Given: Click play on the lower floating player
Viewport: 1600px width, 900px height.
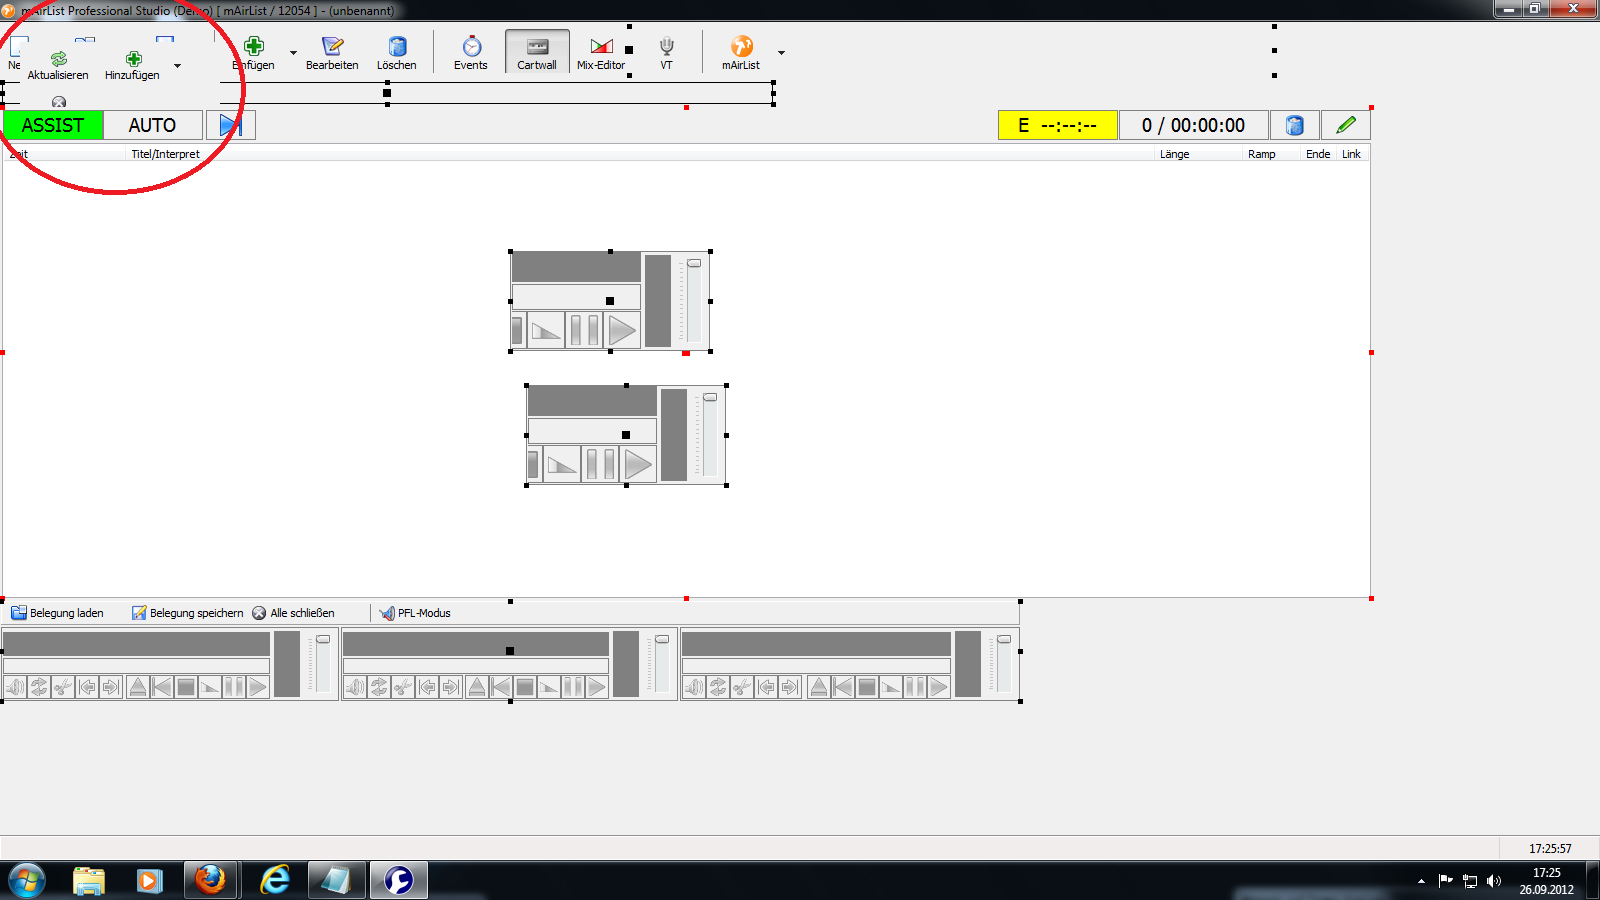Looking at the screenshot, I should [x=638, y=464].
